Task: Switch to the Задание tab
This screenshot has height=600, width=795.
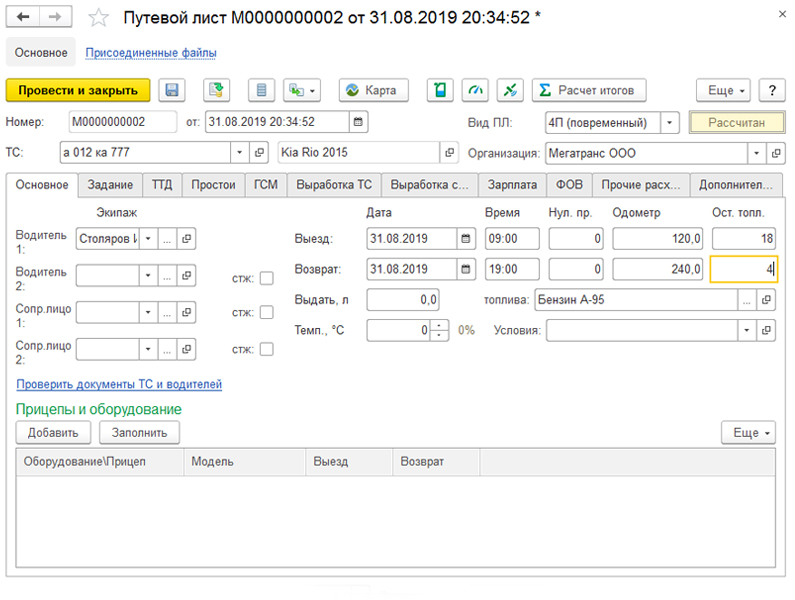Action: 110,185
